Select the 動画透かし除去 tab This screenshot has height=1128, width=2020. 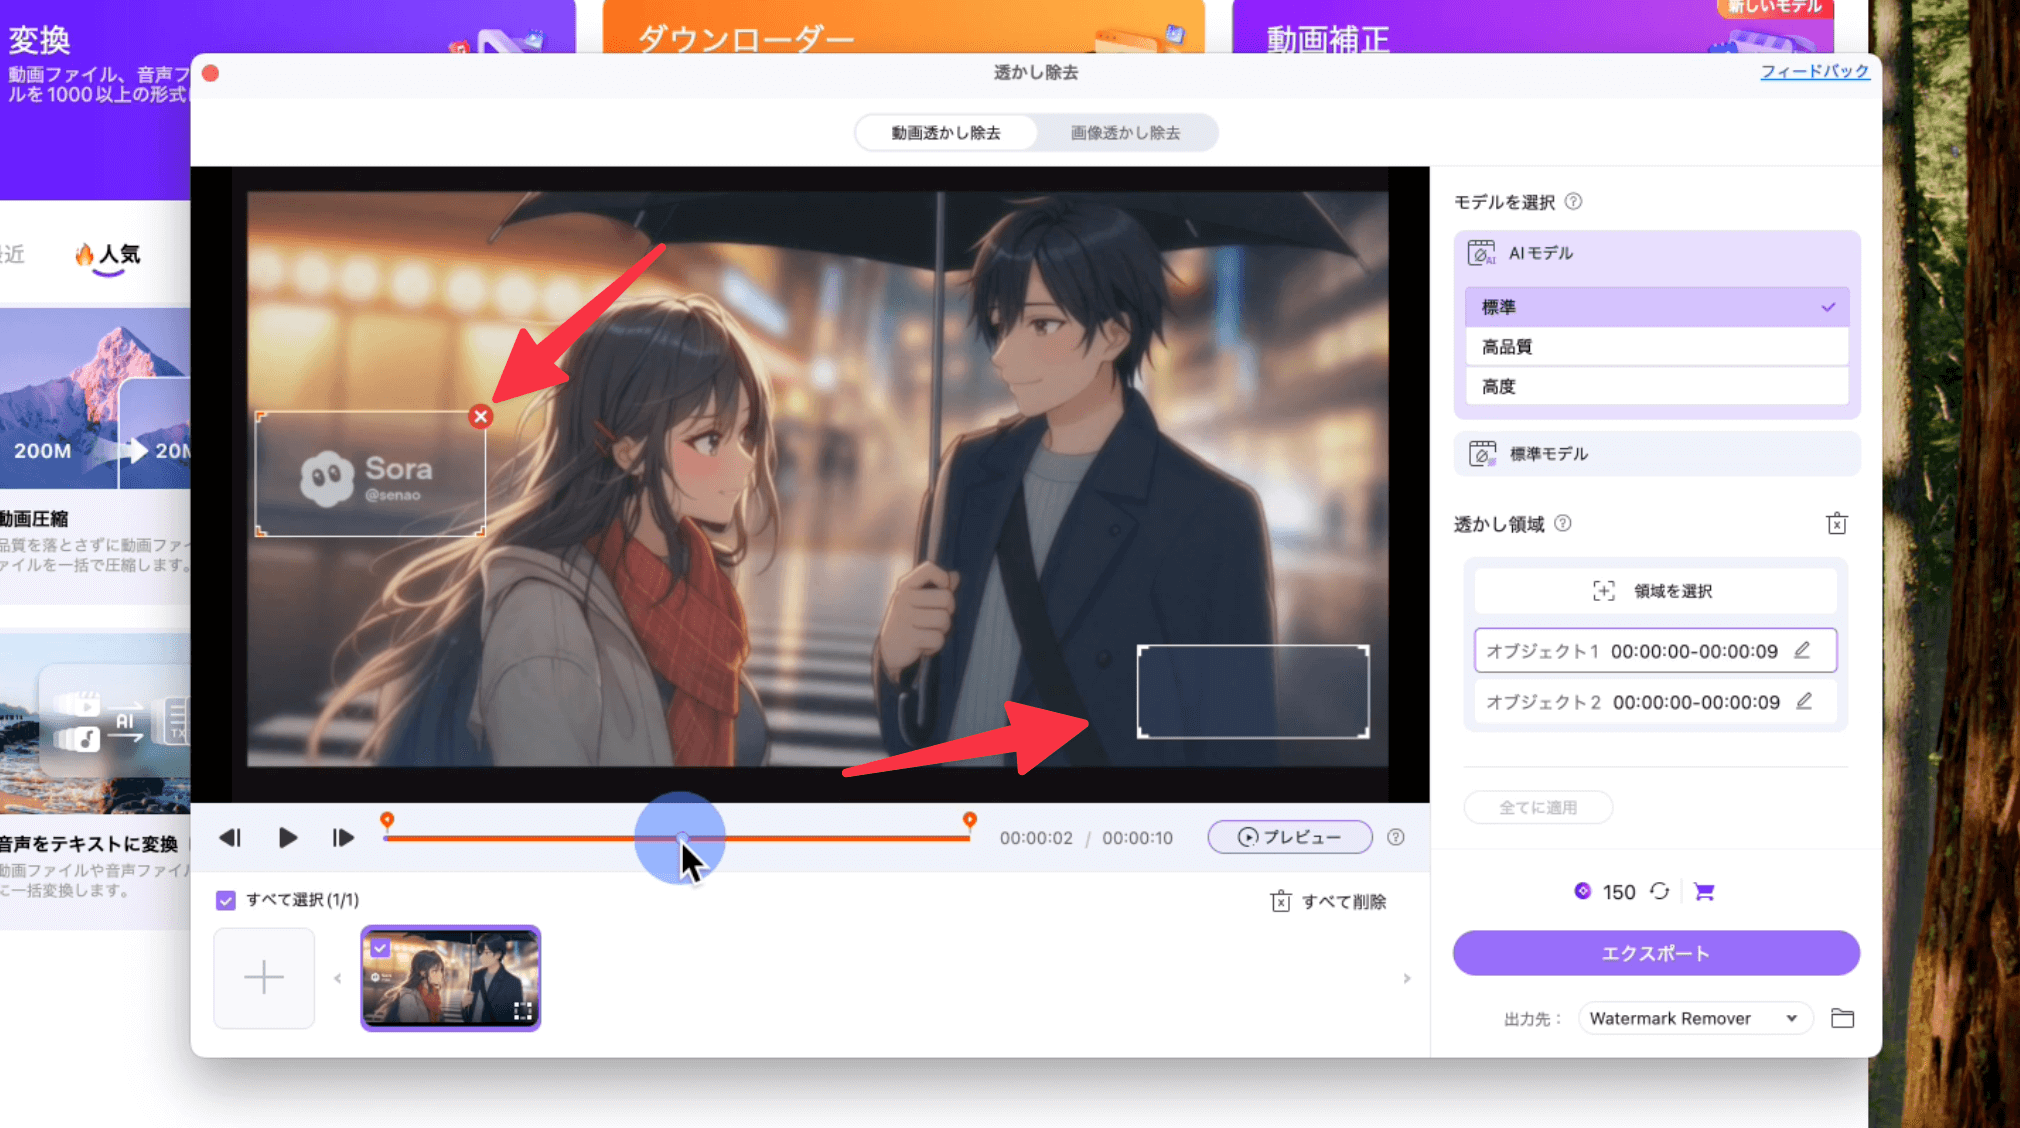(944, 132)
